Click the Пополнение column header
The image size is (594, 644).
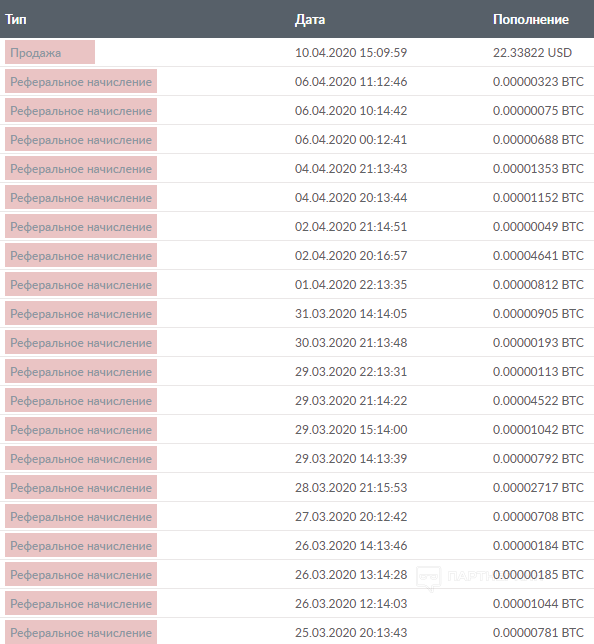coord(531,19)
